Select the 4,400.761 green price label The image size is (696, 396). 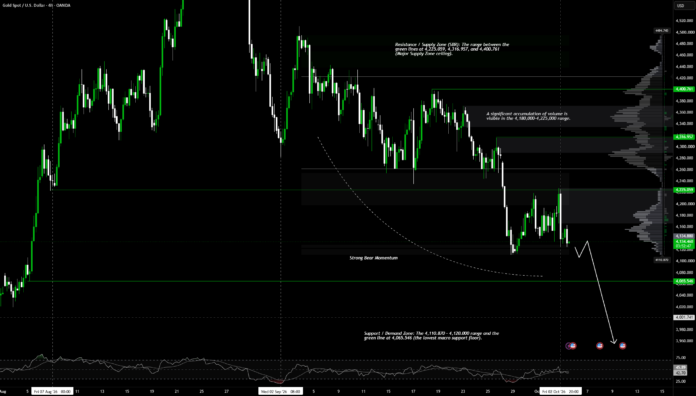[x=684, y=89]
